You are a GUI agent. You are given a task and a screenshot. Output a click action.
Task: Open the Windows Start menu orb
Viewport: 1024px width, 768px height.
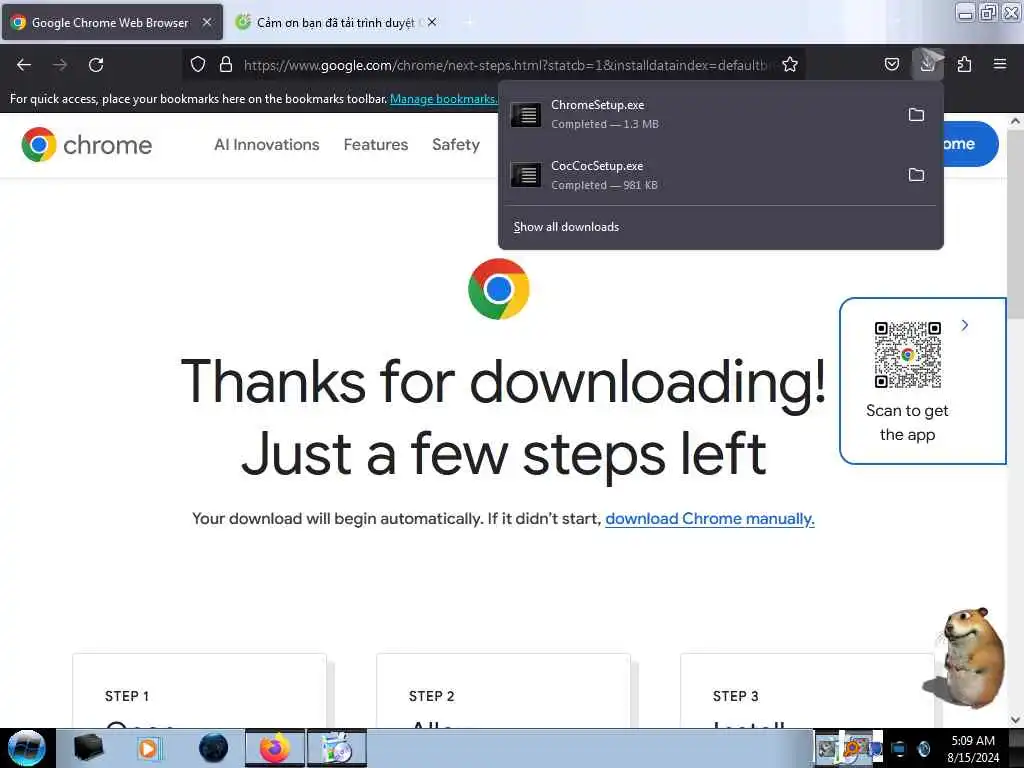coord(27,748)
